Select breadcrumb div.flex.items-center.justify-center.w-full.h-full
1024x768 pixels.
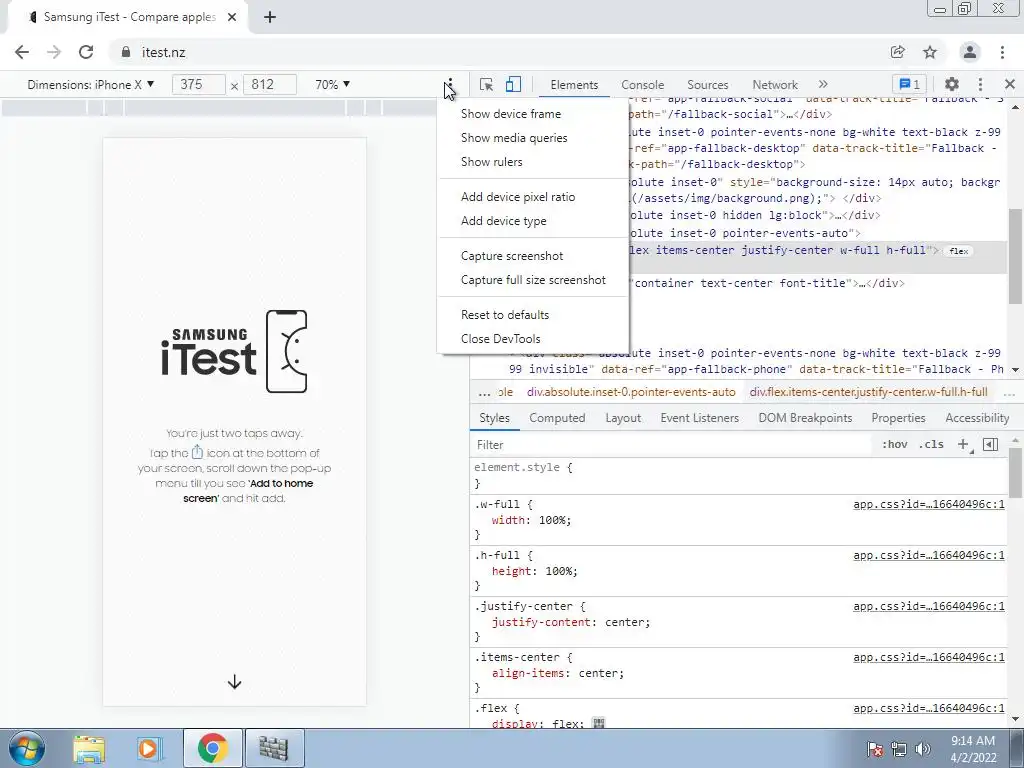pos(869,392)
